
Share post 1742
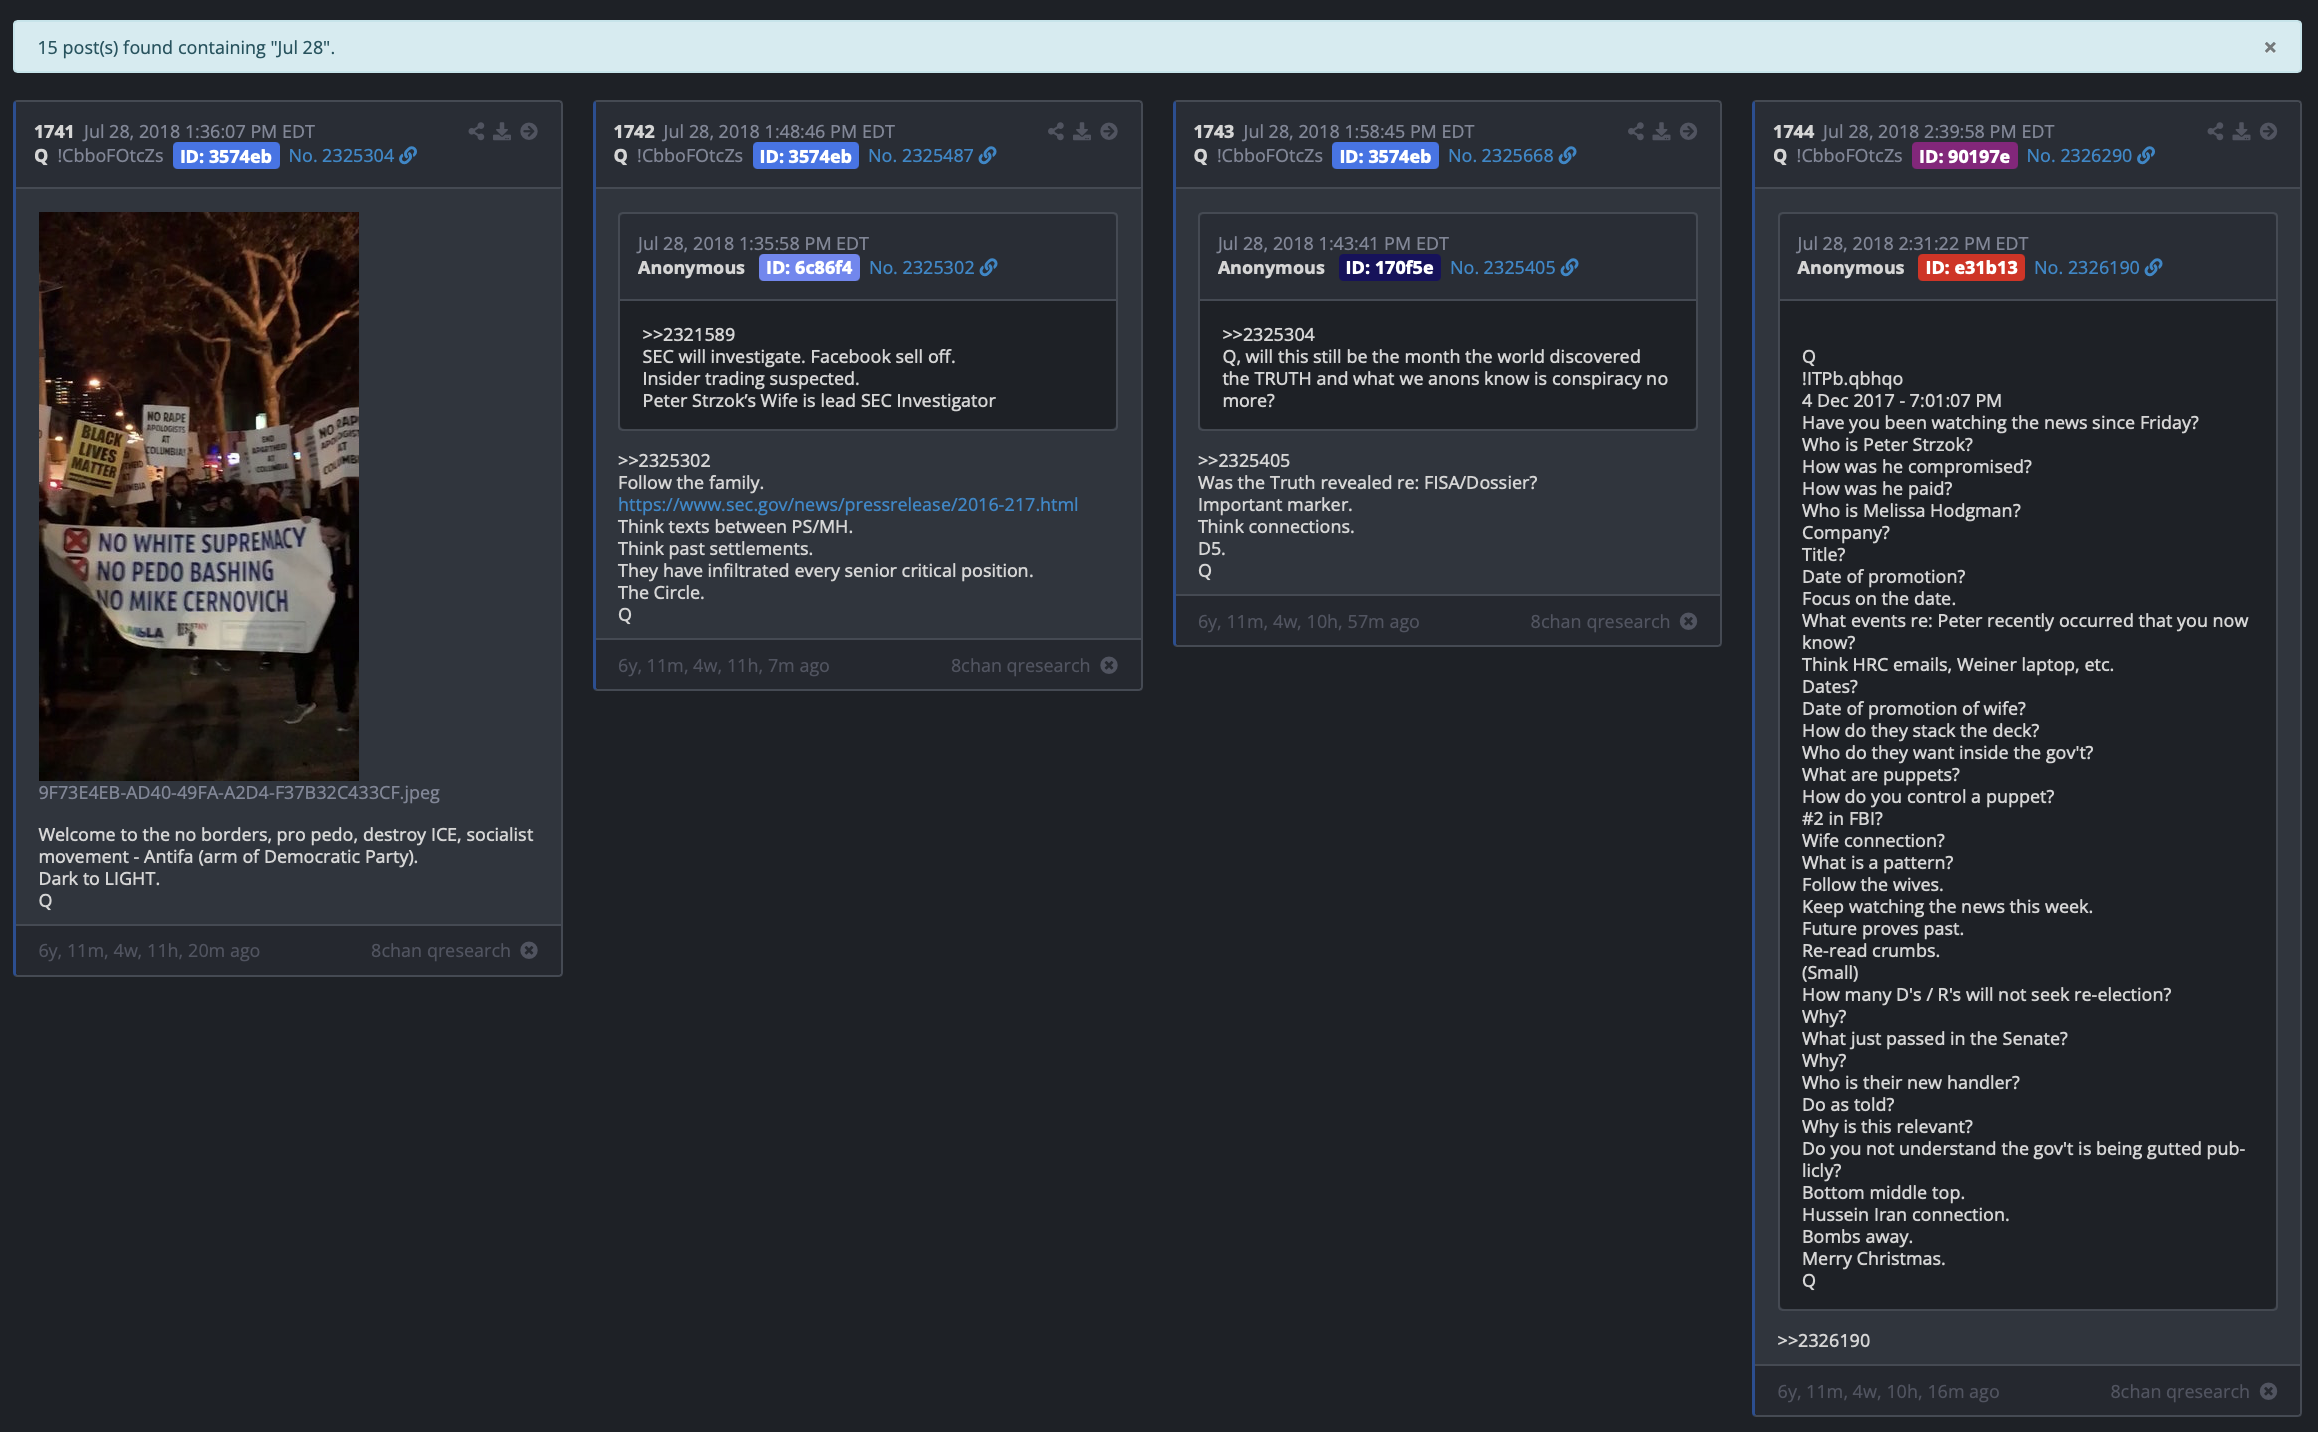click(1056, 131)
